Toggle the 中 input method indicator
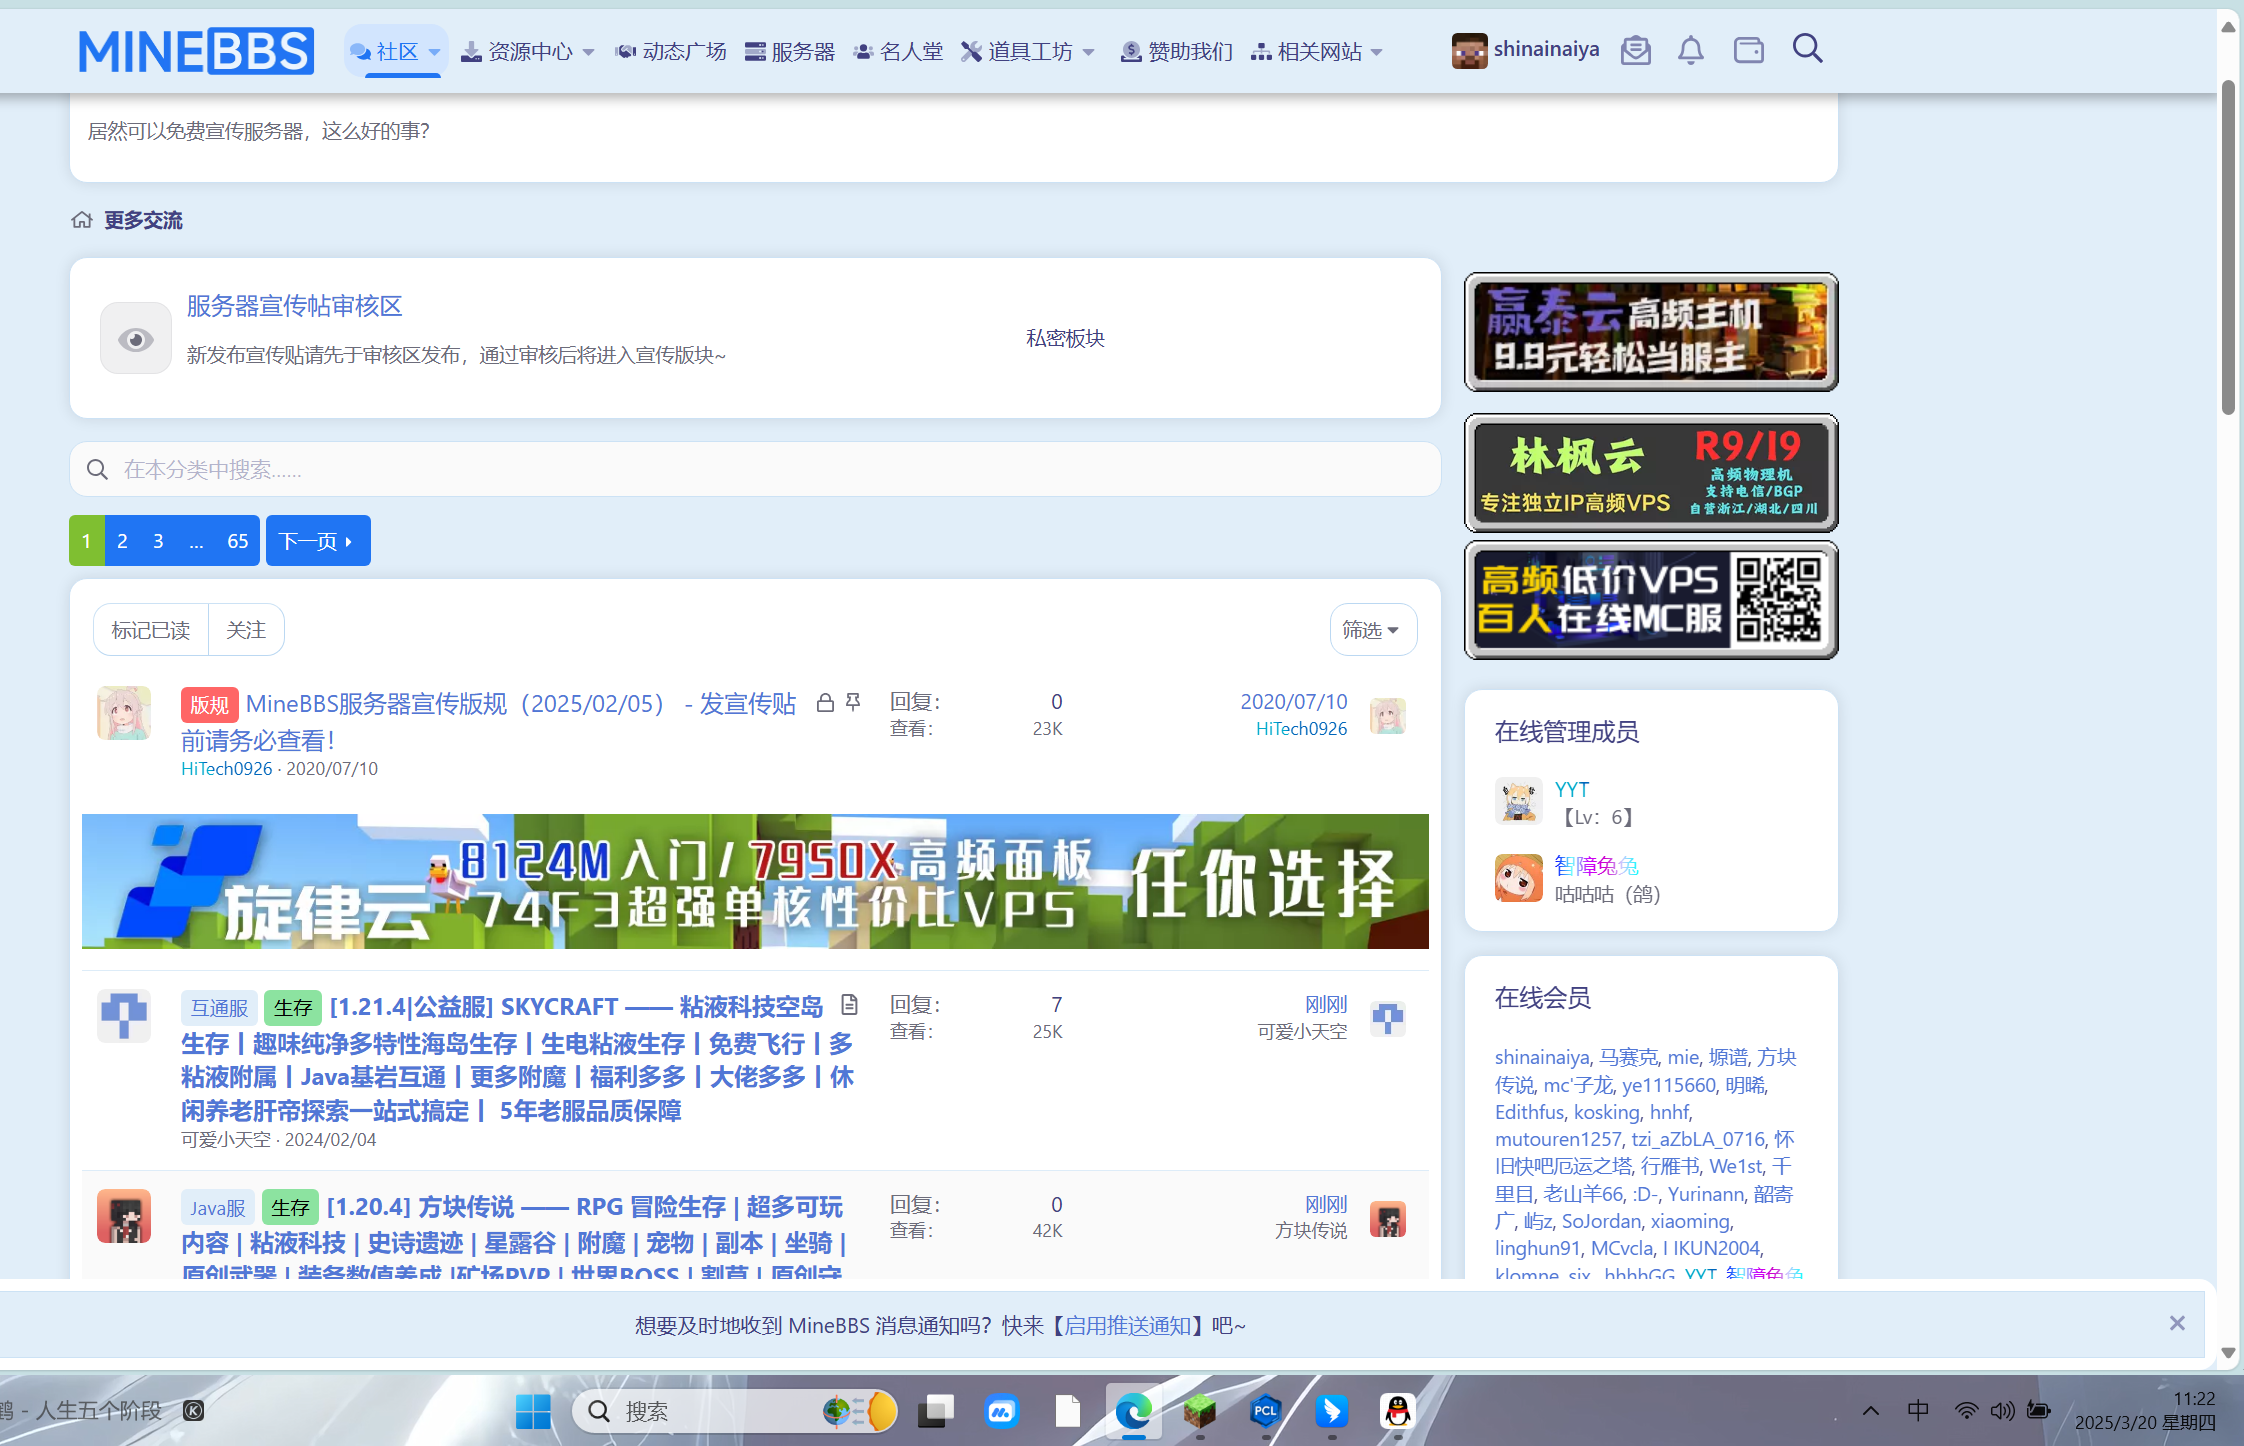This screenshot has height=1446, width=2244. (1918, 1410)
